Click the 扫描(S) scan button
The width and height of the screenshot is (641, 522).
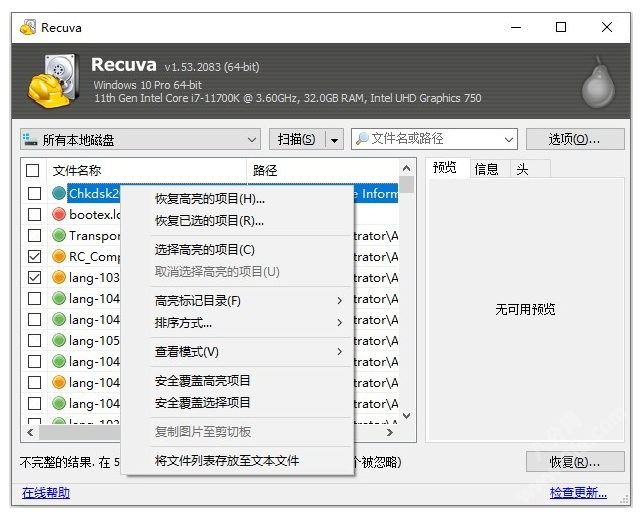297,139
